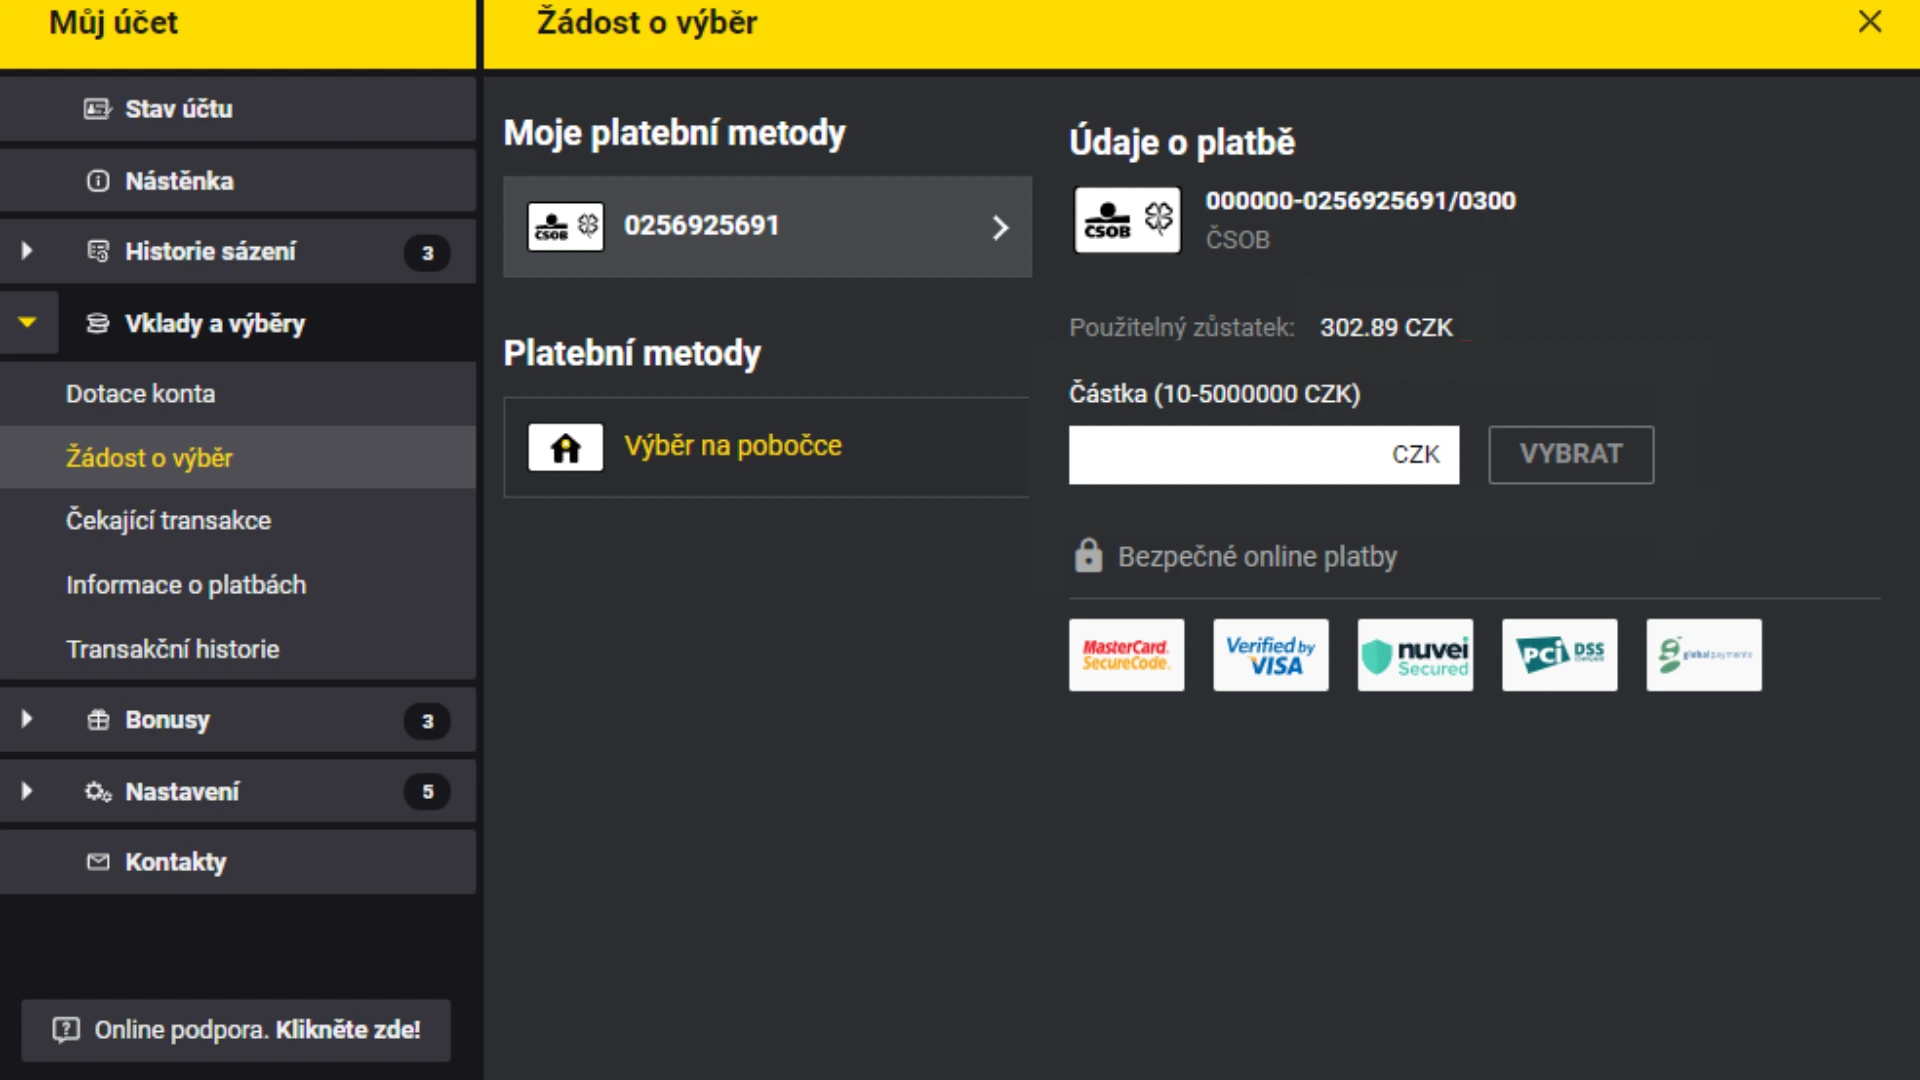Click the ČSOB bank logo in payment details

tap(1127, 219)
